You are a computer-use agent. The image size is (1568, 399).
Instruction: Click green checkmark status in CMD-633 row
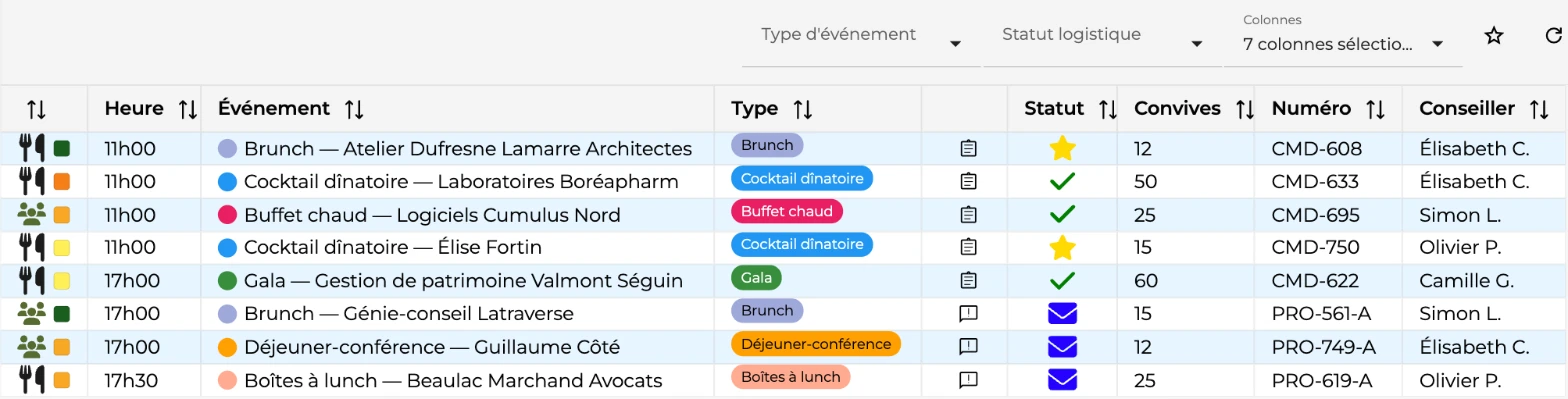[1062, 182]
